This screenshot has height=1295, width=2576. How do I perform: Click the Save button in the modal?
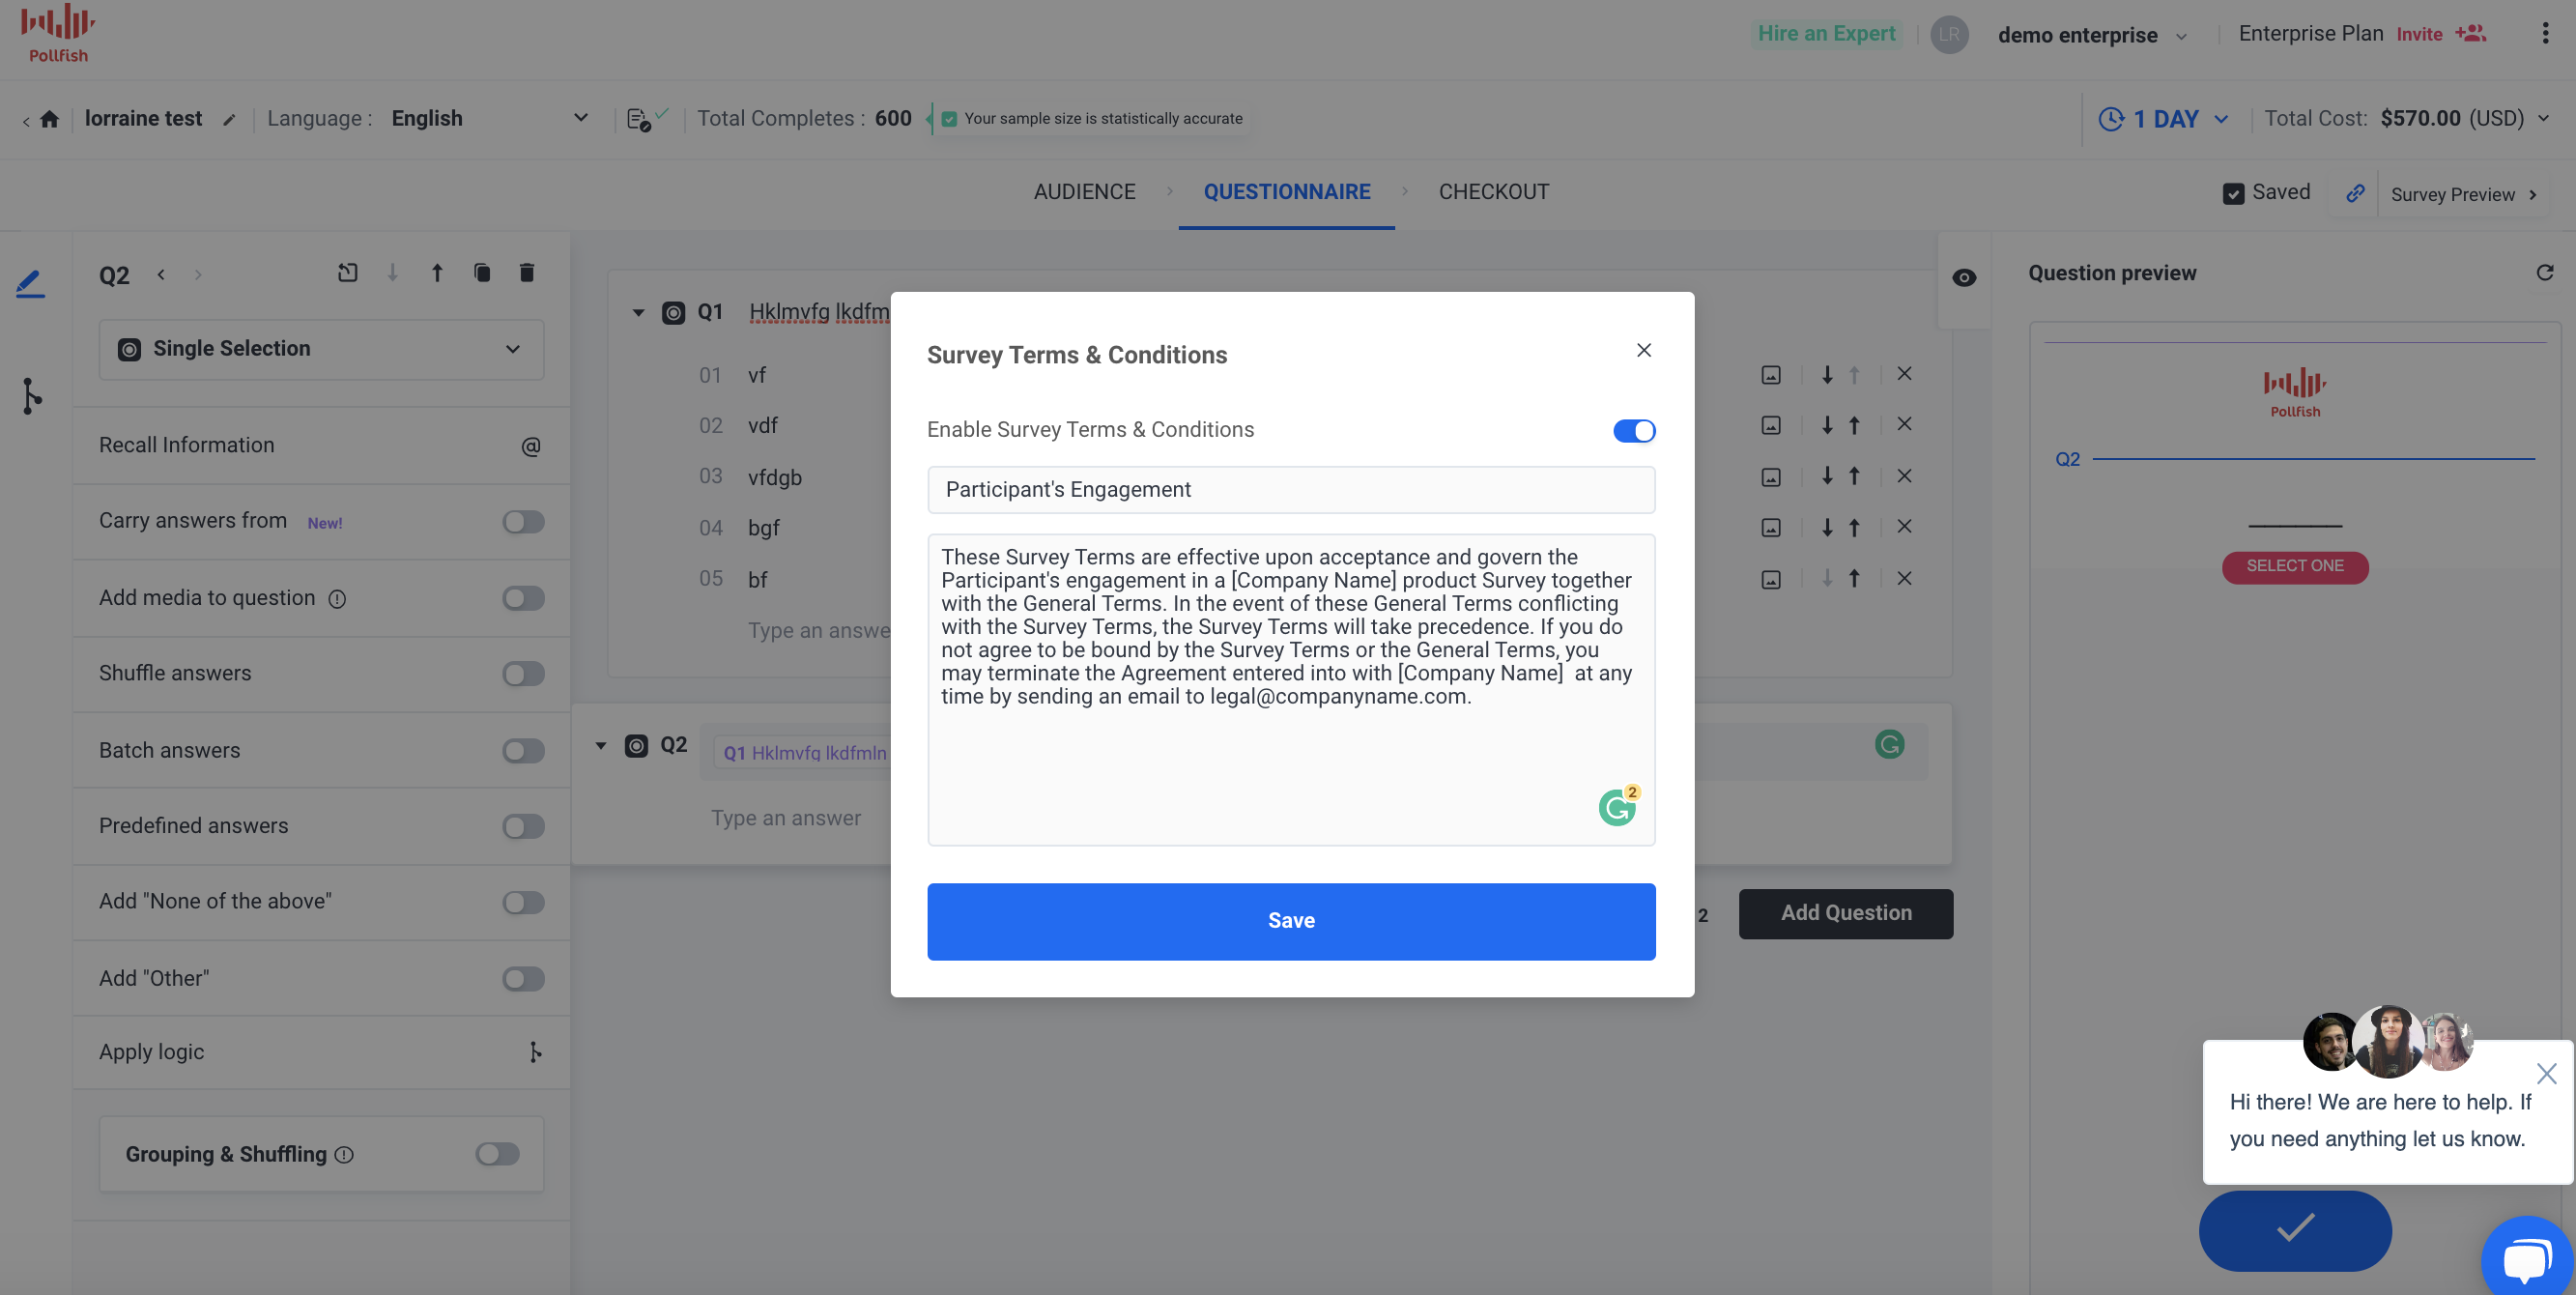click(1291, 920)
